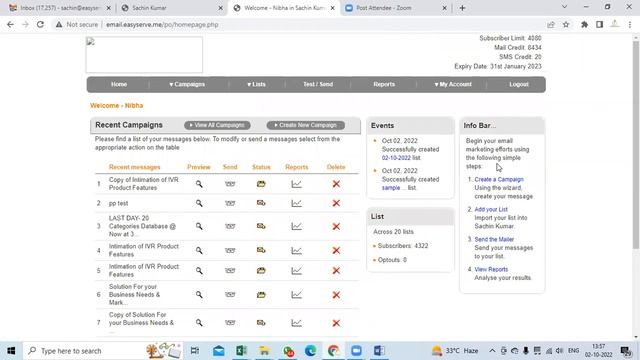Check status of 'pp test' campaign
This screenshot has width=640, height=360.
261,203
